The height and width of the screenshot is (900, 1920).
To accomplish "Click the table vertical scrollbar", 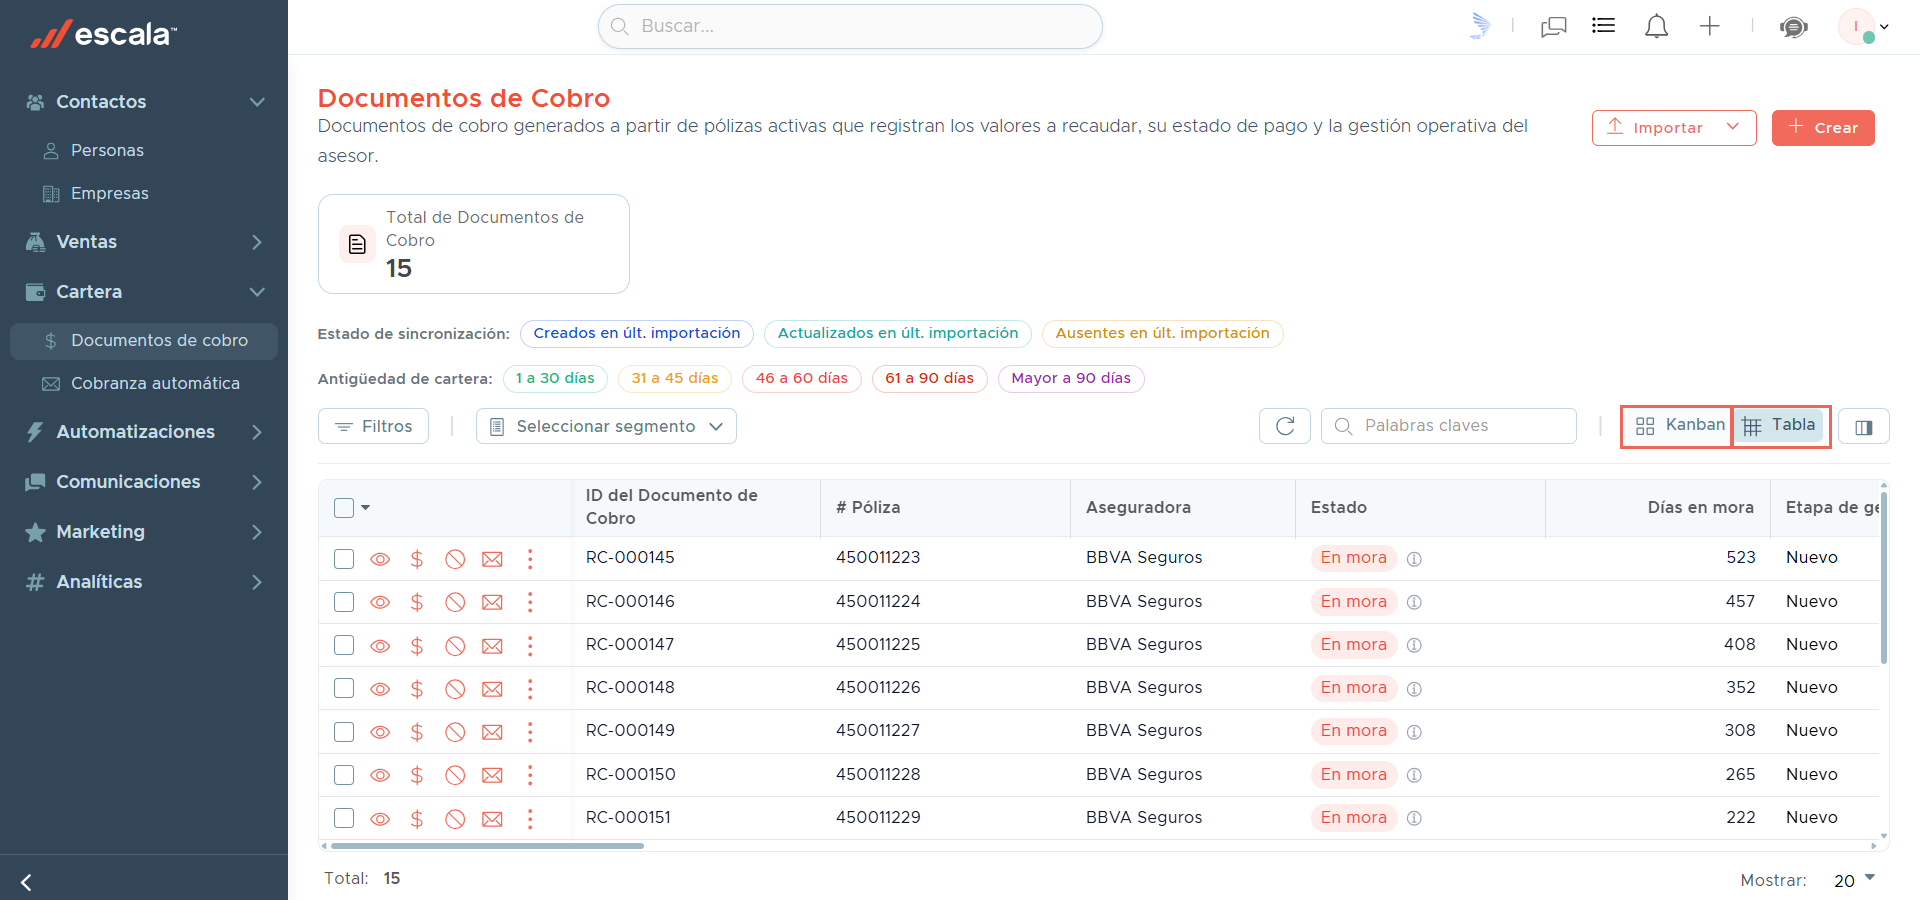I will pyautogui.click(x=1884, y=578).
